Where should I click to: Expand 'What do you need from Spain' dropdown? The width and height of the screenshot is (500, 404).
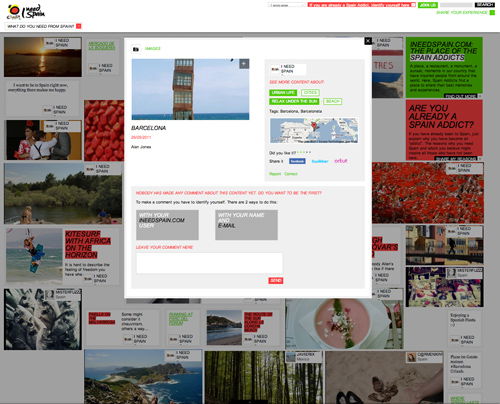point(79,26)
